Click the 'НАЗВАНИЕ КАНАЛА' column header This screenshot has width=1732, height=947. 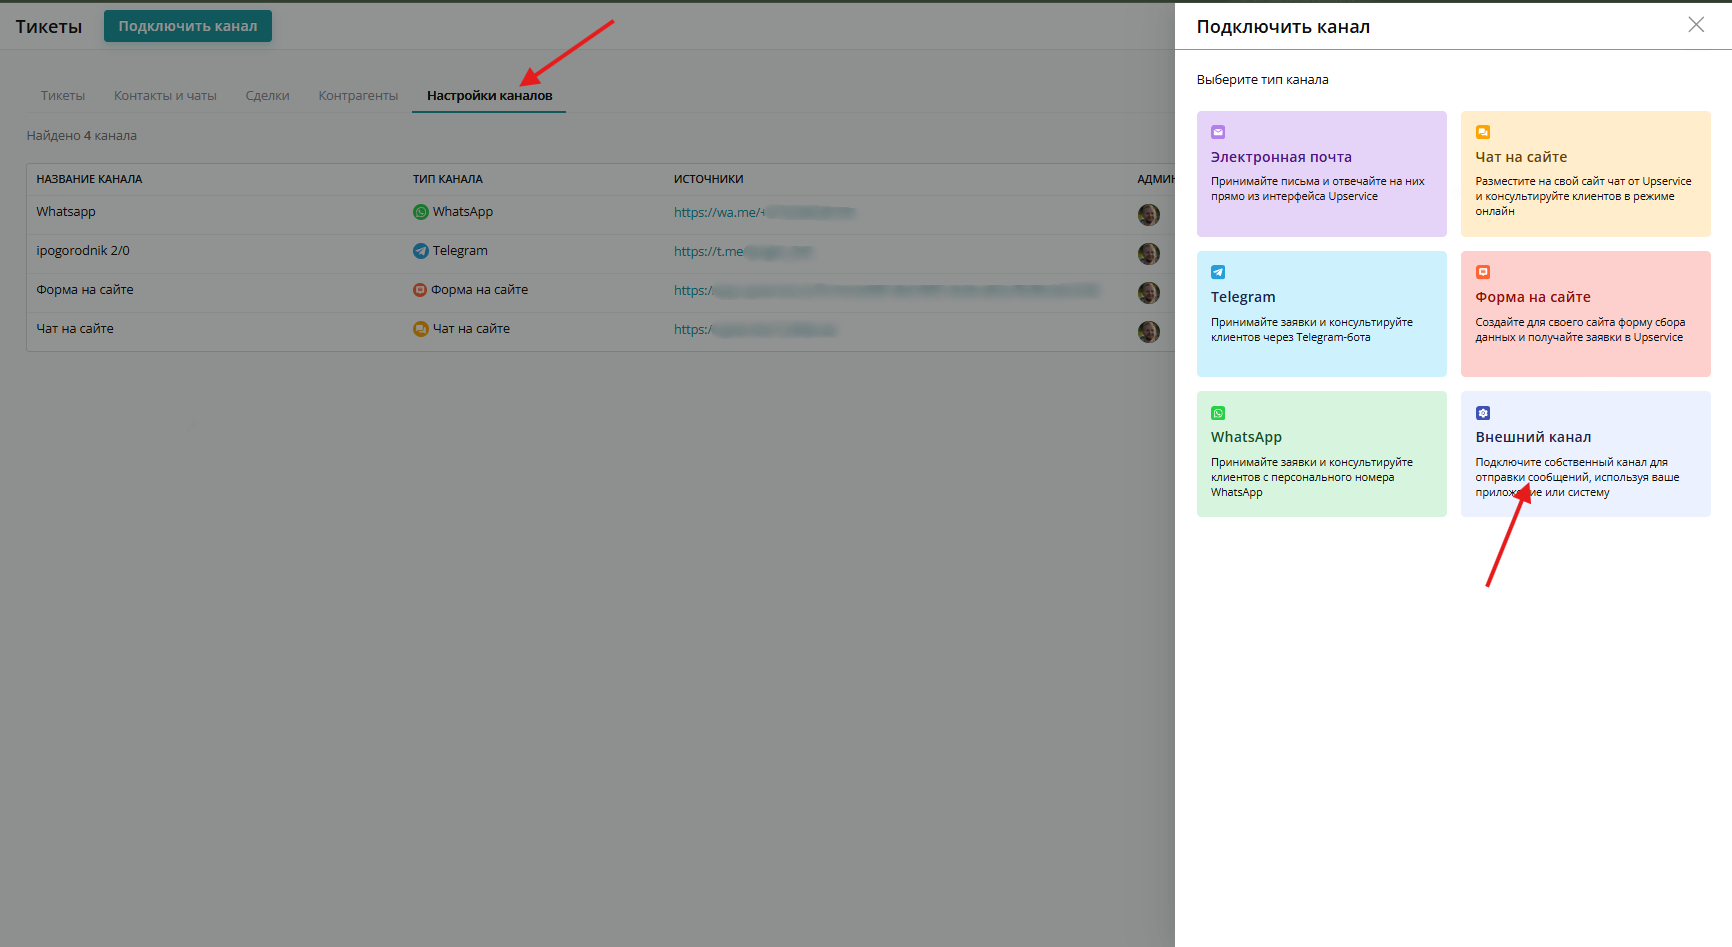coord(89,179)
